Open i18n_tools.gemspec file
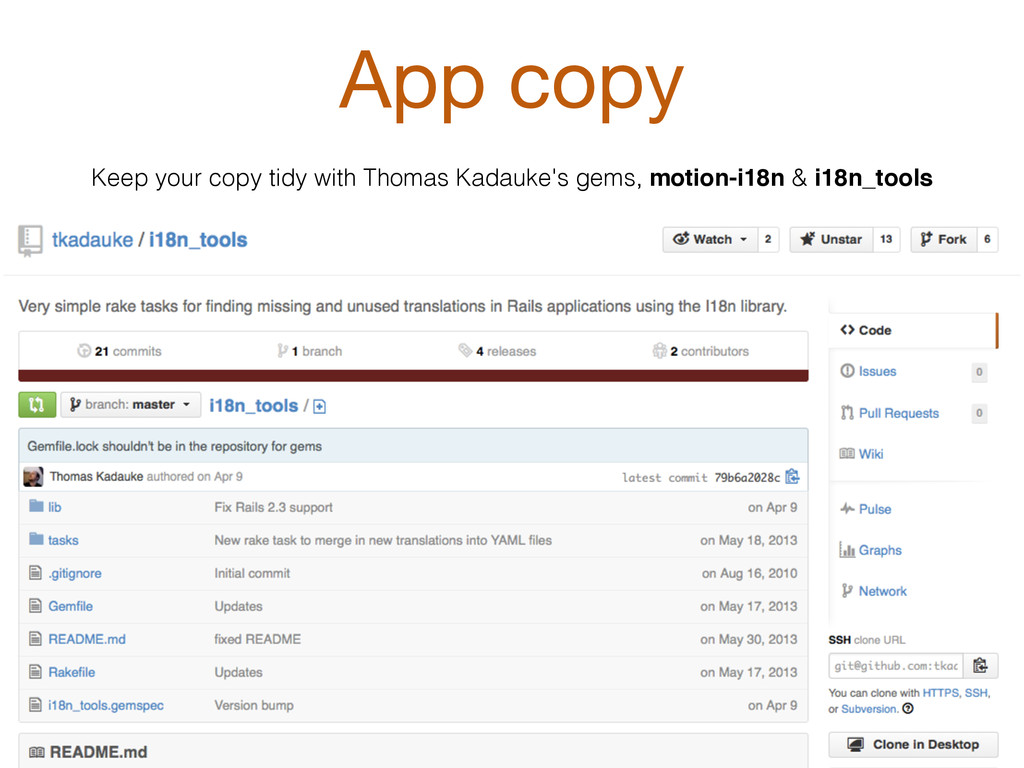 coord(106,705)
